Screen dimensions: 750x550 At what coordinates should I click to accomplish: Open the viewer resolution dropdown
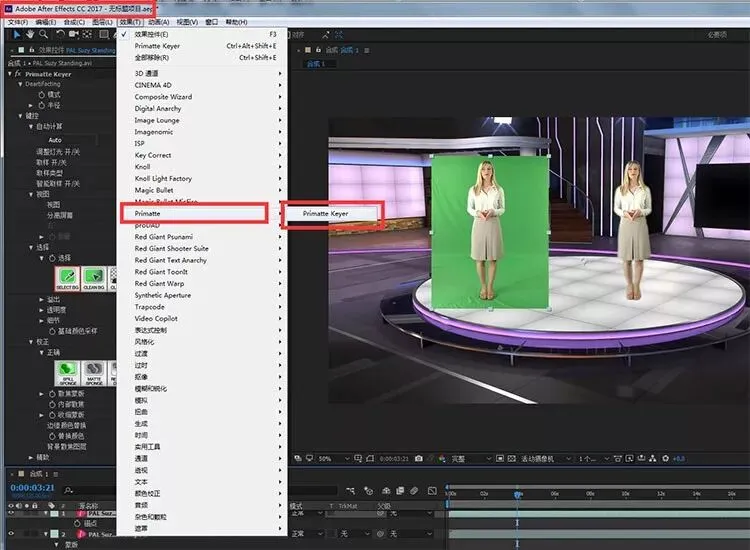[466, 459]
